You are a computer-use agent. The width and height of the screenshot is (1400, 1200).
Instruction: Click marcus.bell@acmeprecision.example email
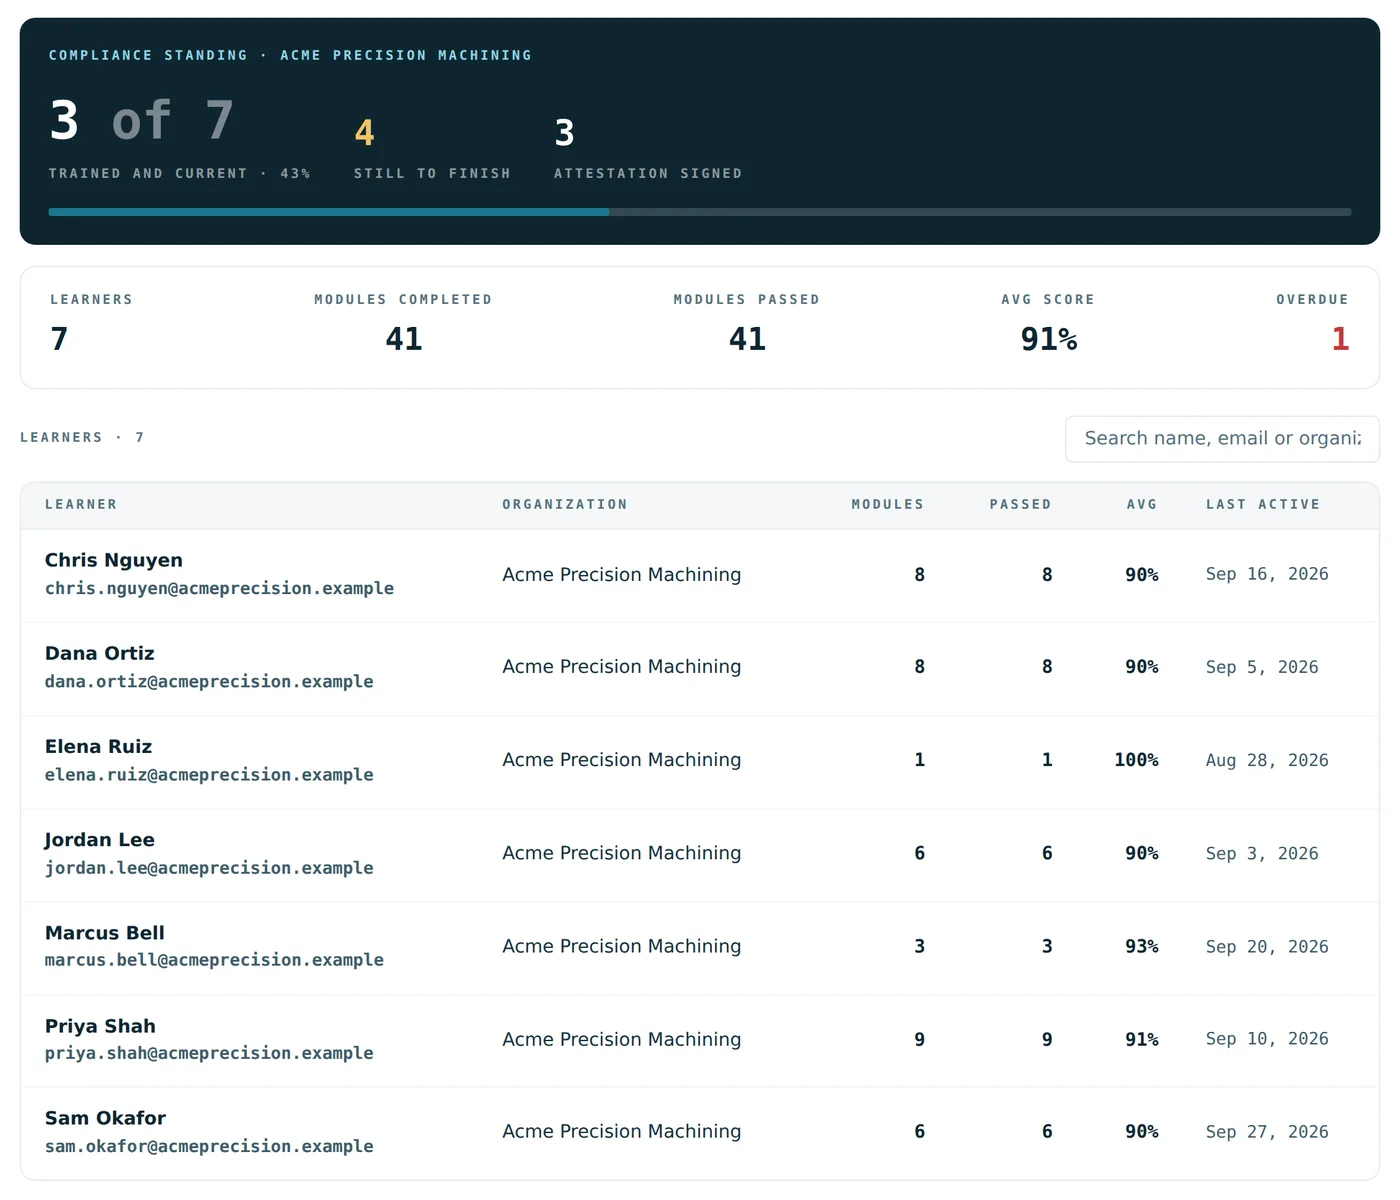point(214,960)
